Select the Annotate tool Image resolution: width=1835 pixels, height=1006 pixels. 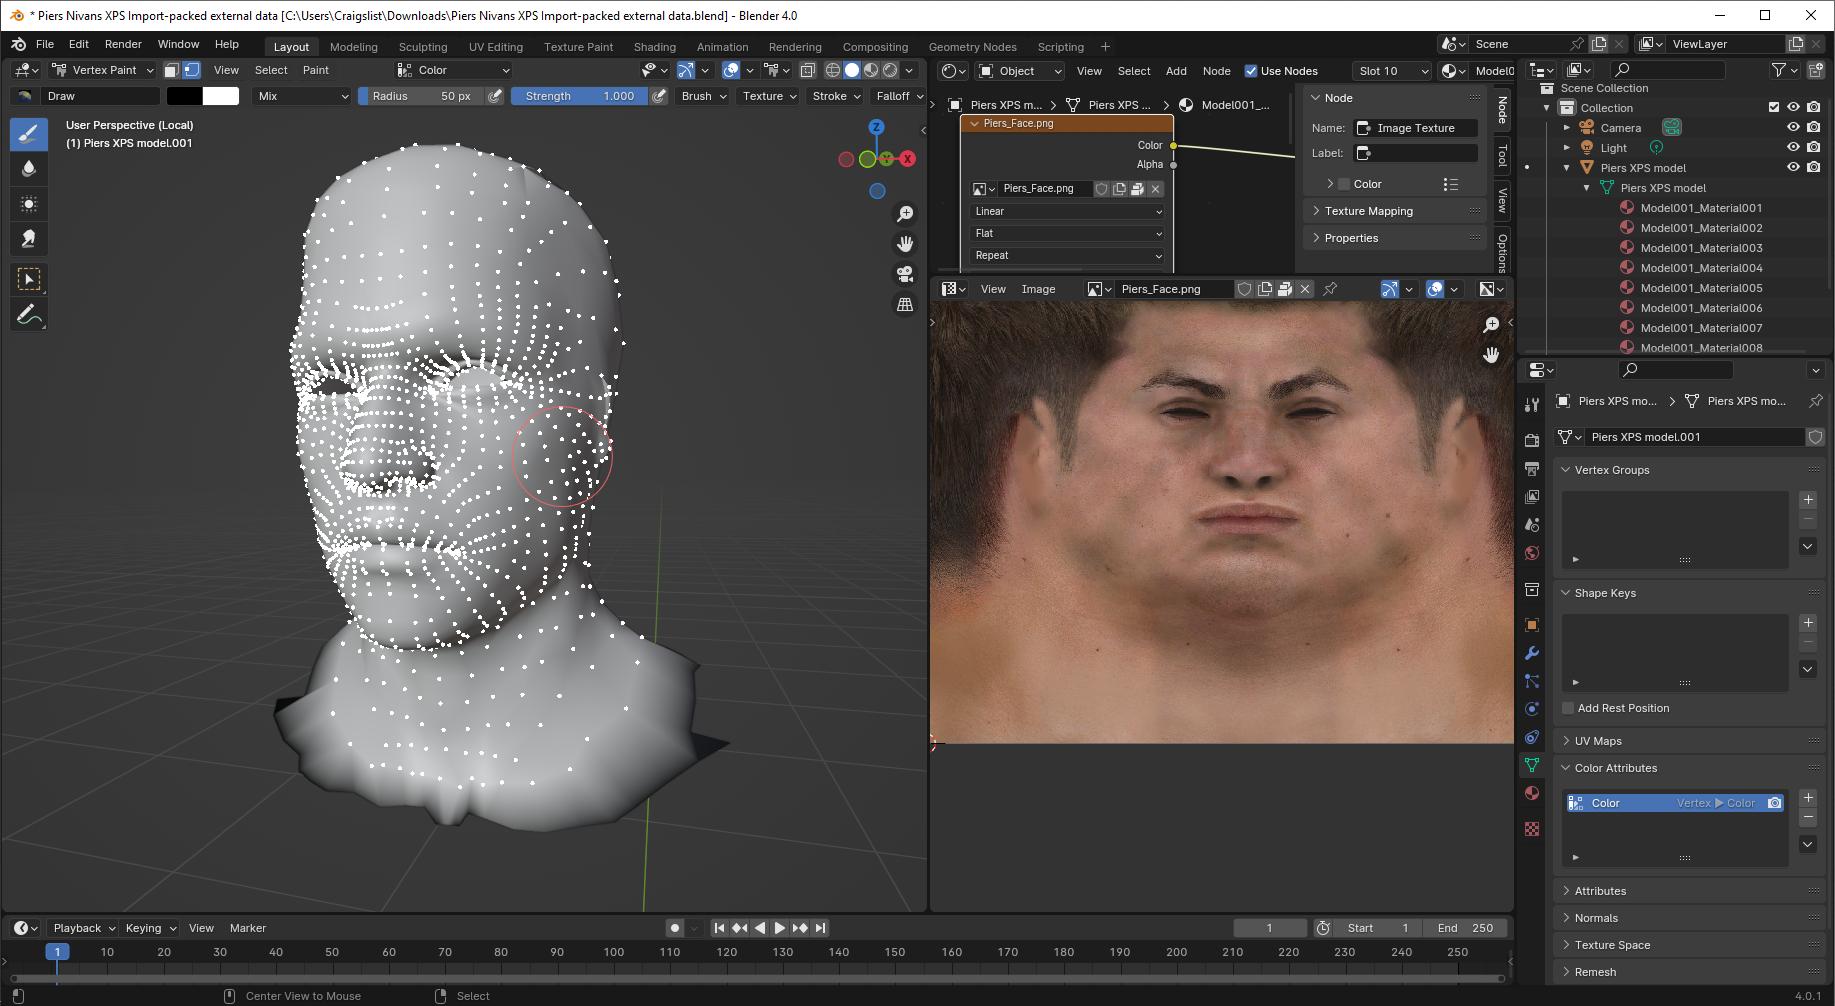(29, 315)
